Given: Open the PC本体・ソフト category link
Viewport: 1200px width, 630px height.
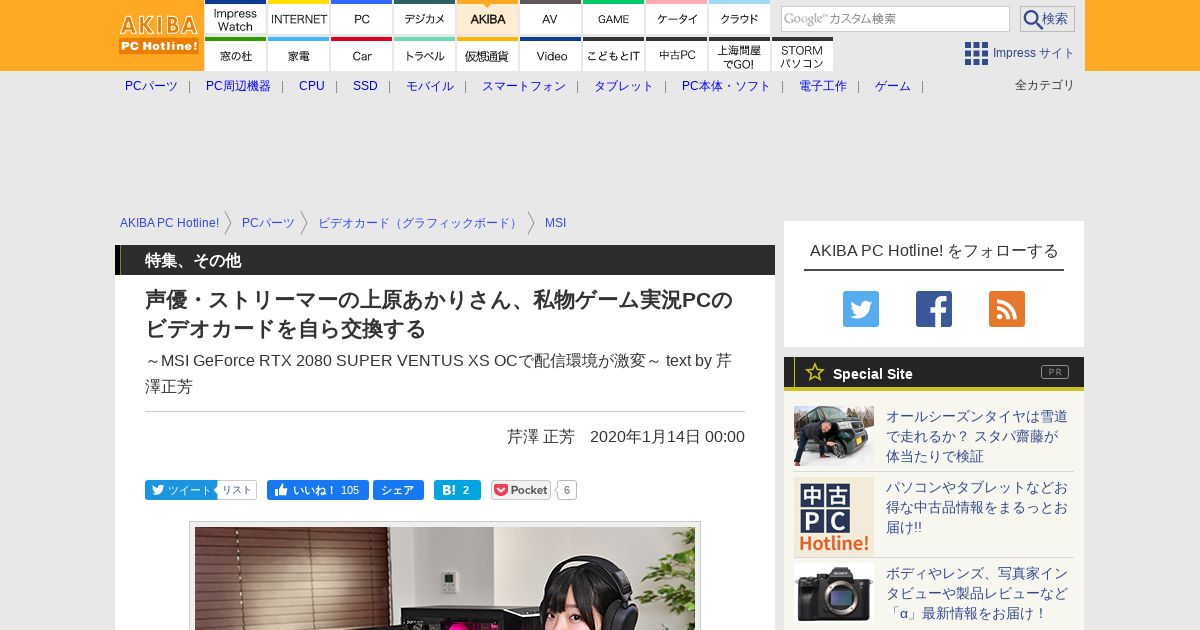Looking at the screenshot, I should coord(726,86).
